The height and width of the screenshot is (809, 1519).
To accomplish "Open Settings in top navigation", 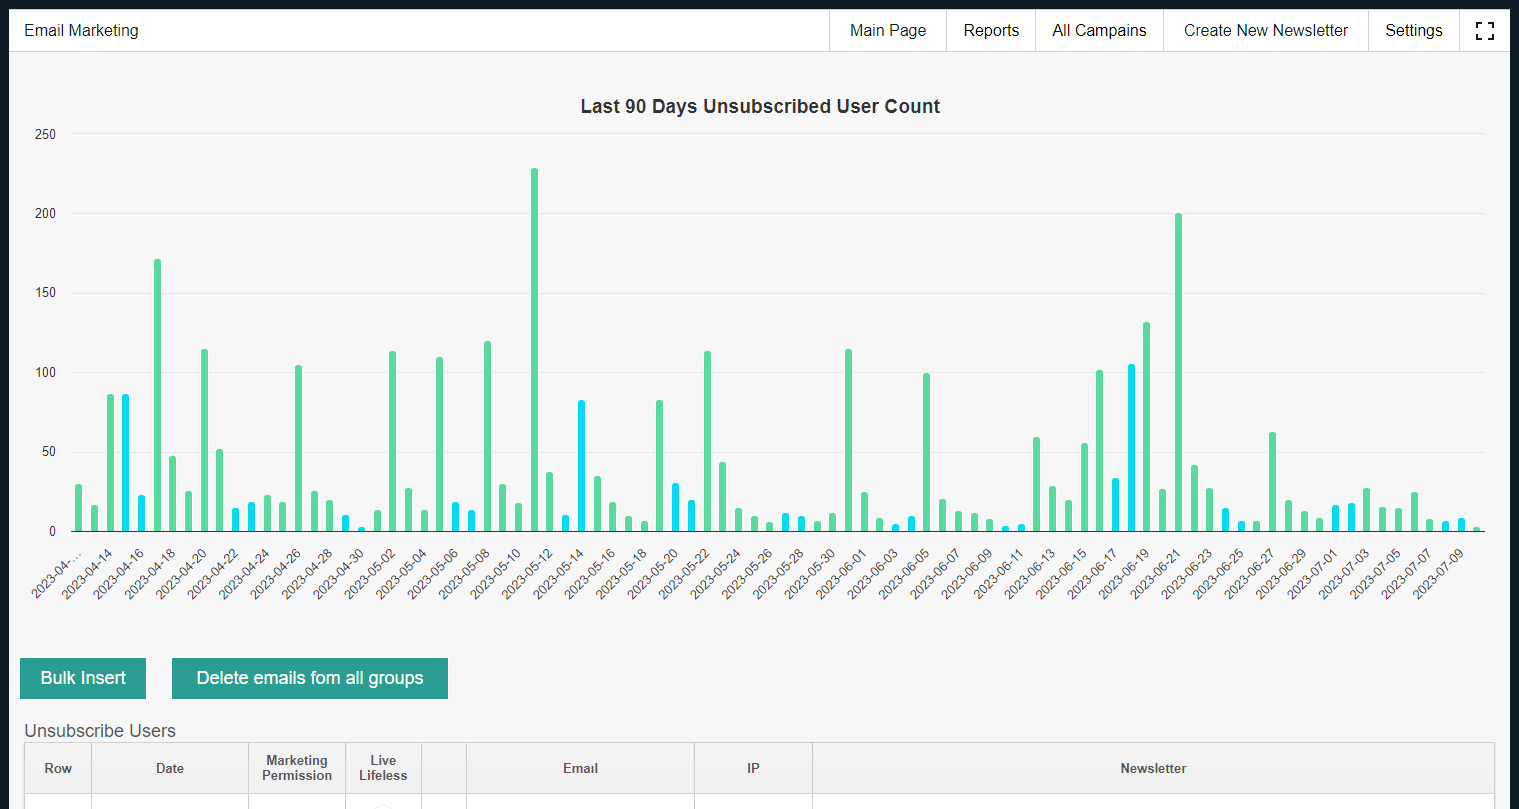I will 1413,31.
